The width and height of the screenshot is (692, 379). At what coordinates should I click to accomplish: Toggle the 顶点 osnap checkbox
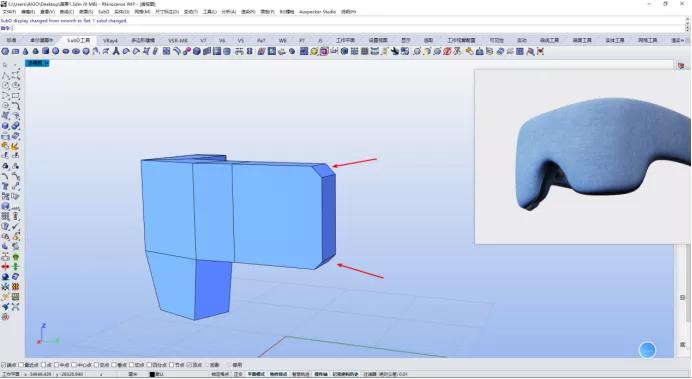coord(189,365)
